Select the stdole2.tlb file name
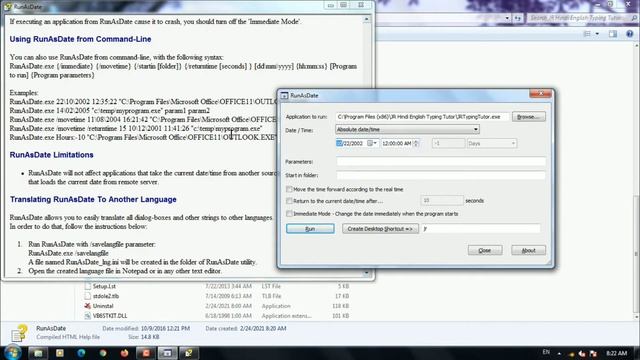Viewport: 640px width, 360px height. (x=106, y=296)
